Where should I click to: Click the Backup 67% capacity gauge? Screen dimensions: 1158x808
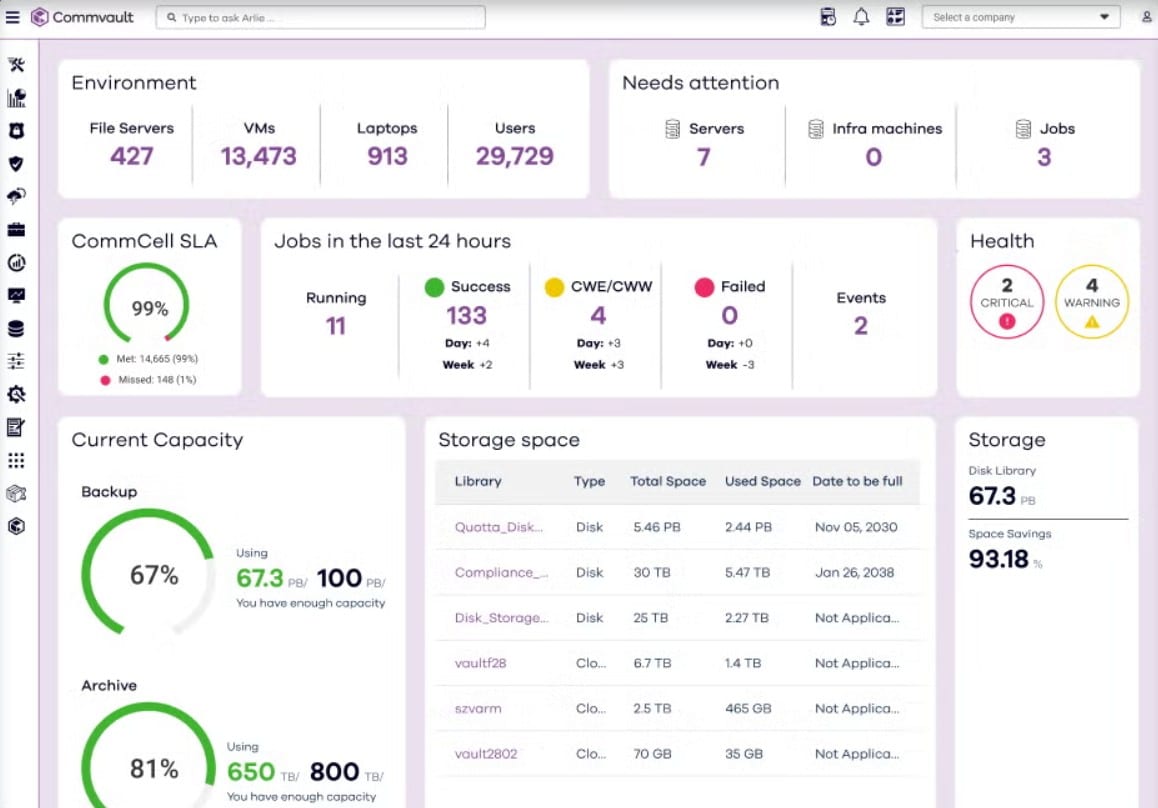pos(148,572)
